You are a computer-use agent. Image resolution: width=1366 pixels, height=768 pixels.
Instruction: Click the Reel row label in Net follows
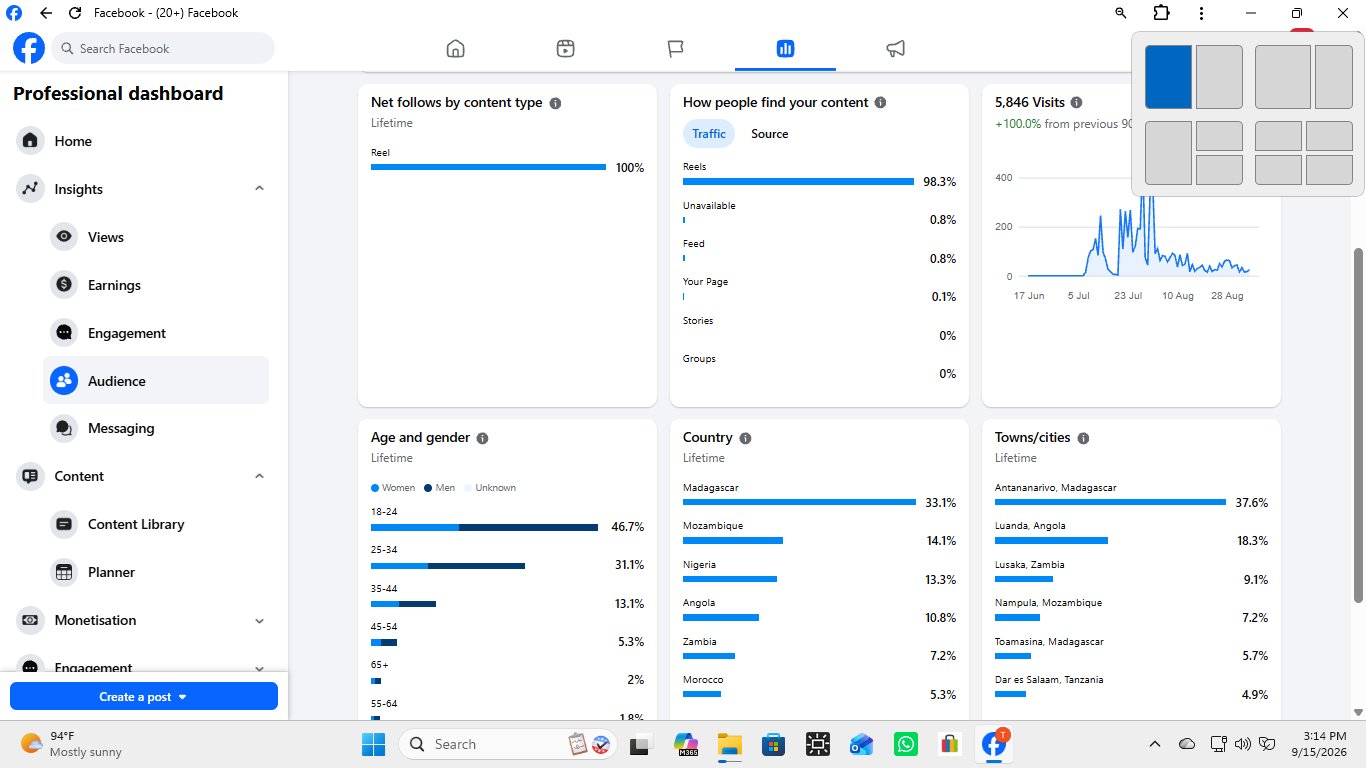click(380, 153)
